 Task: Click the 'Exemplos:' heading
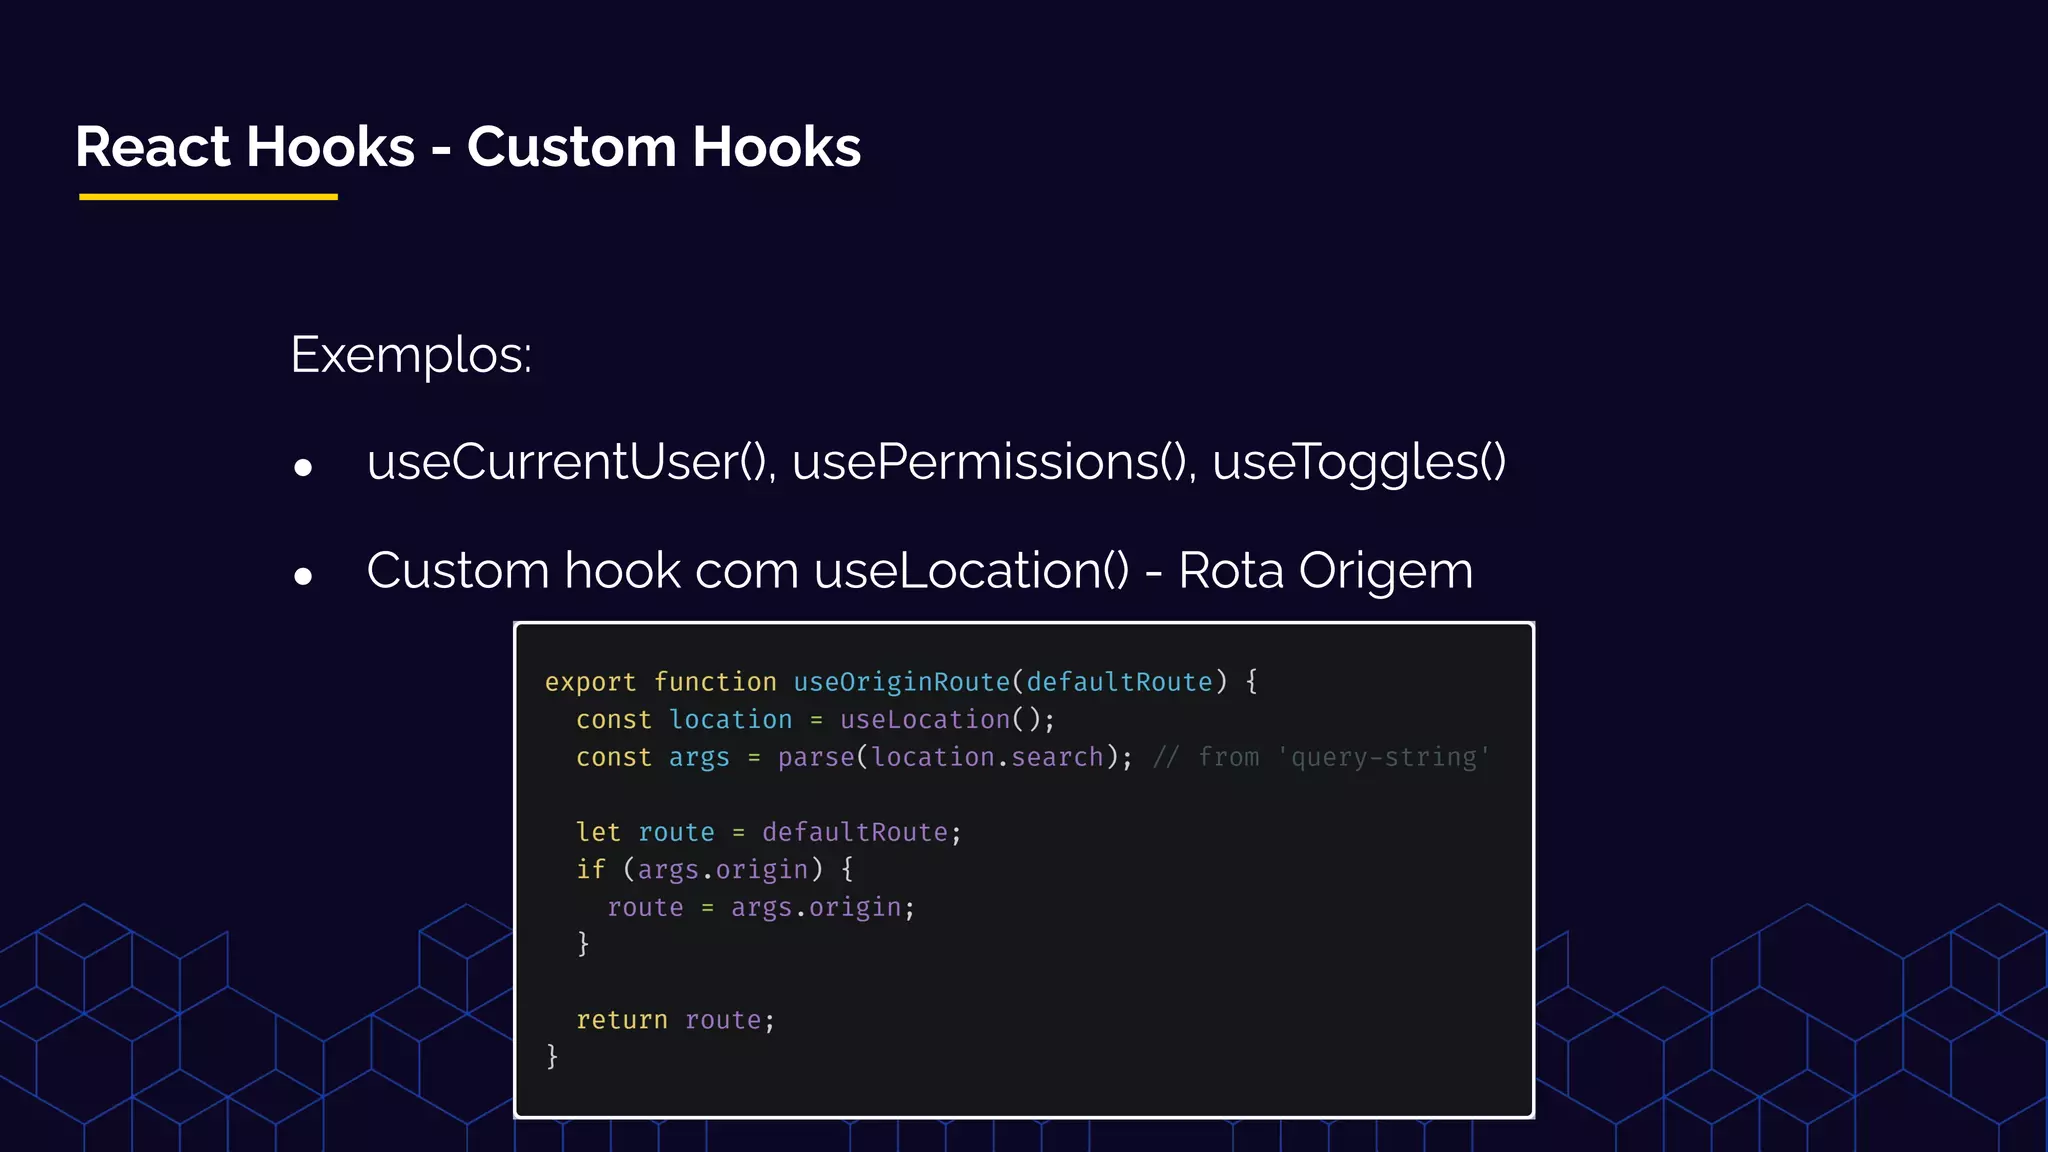tap(411, 355)
